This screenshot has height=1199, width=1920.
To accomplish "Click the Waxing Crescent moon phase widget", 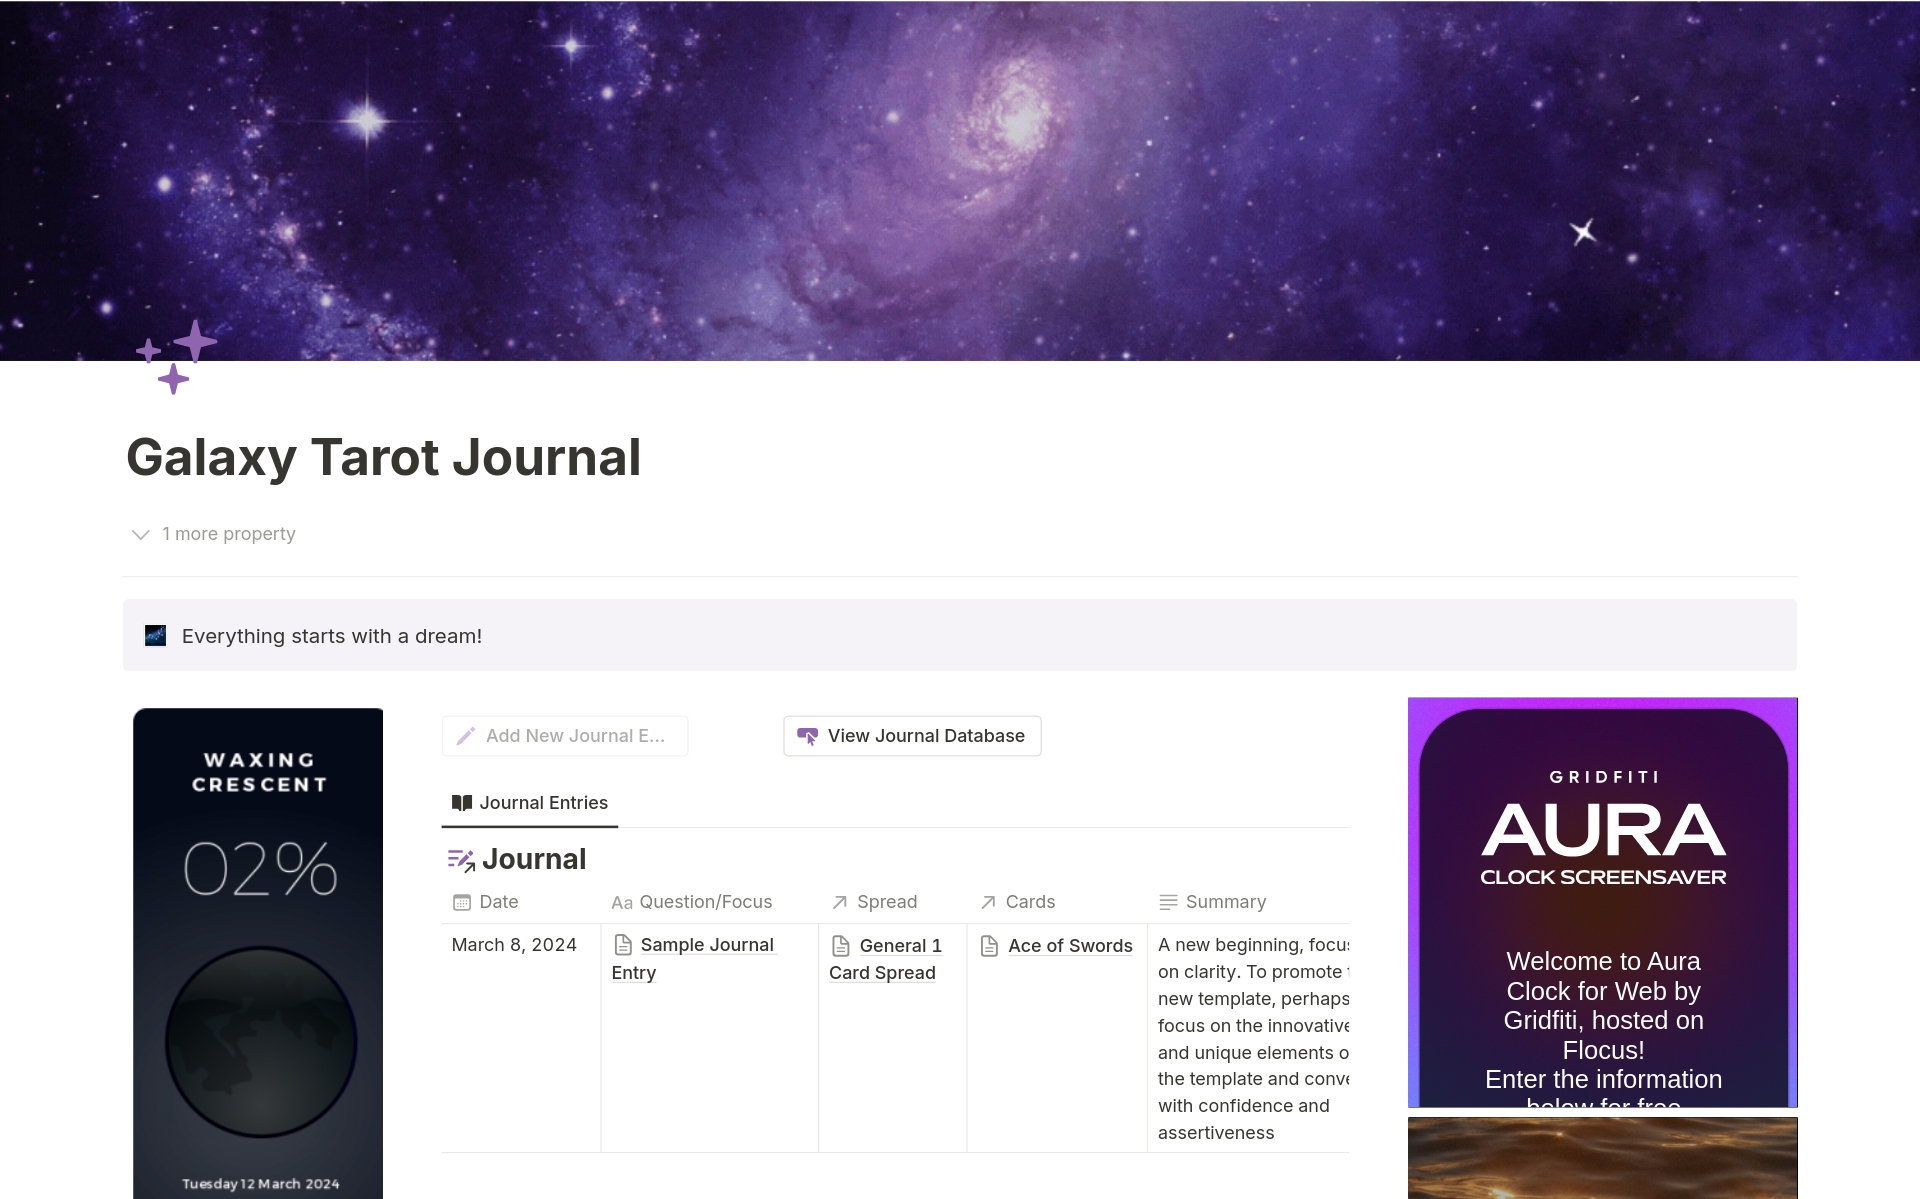I will [258, 772].
